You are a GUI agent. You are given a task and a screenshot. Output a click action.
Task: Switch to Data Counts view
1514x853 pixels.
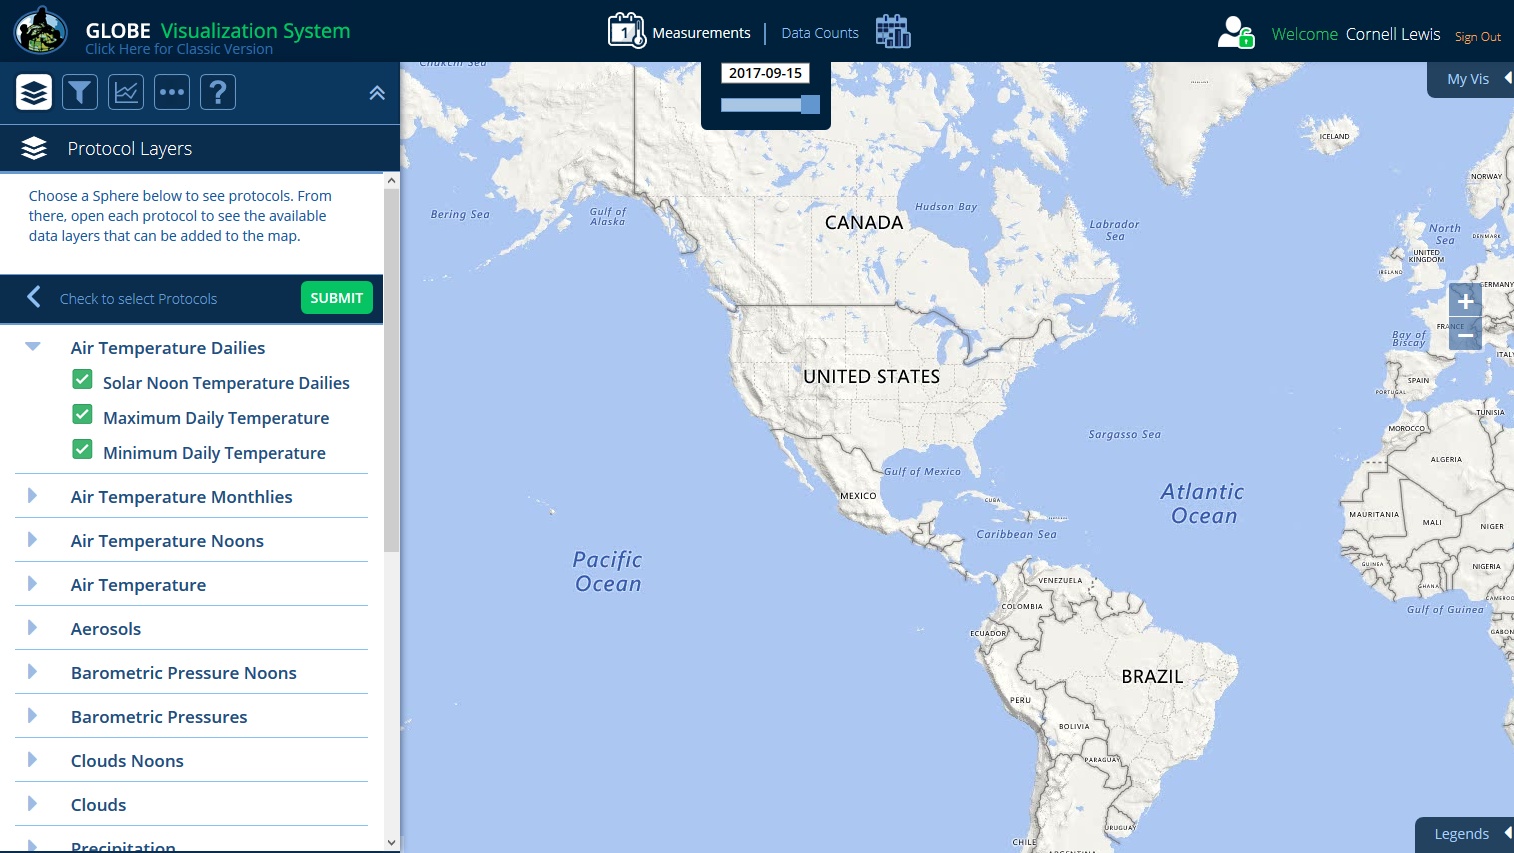820,33
